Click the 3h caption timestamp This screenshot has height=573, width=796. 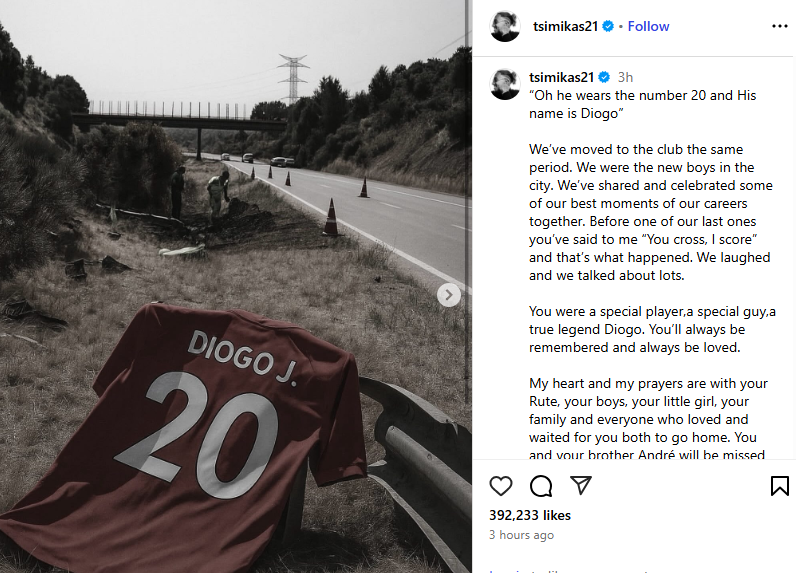click(625, 77)
